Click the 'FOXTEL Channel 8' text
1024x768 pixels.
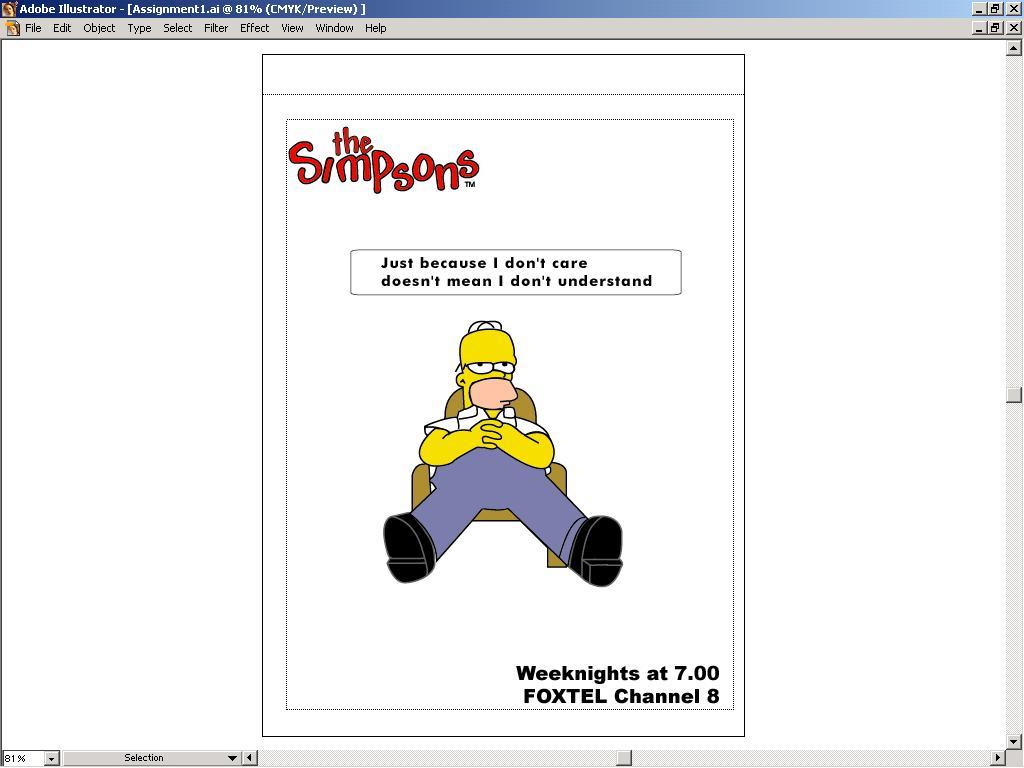[x=621, y=696]
